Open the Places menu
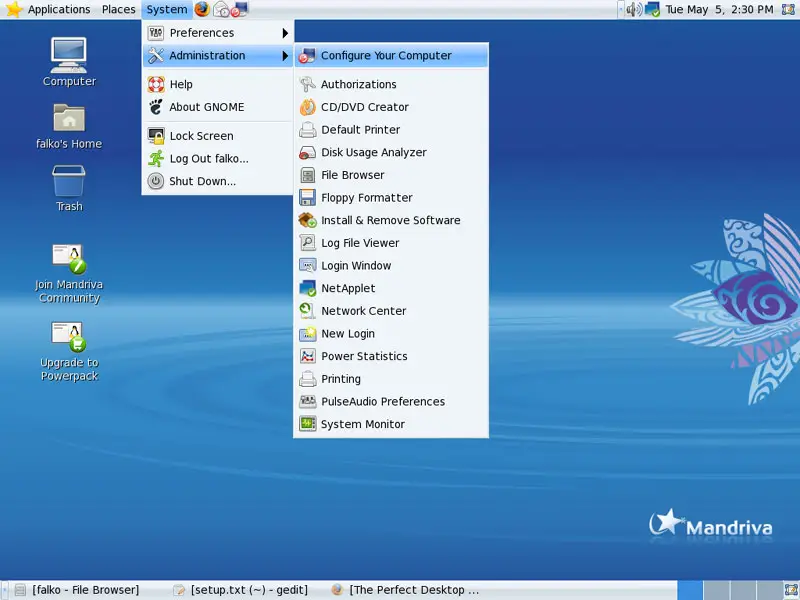This screenshot has width=800, height=600. (x=119, y=9)
